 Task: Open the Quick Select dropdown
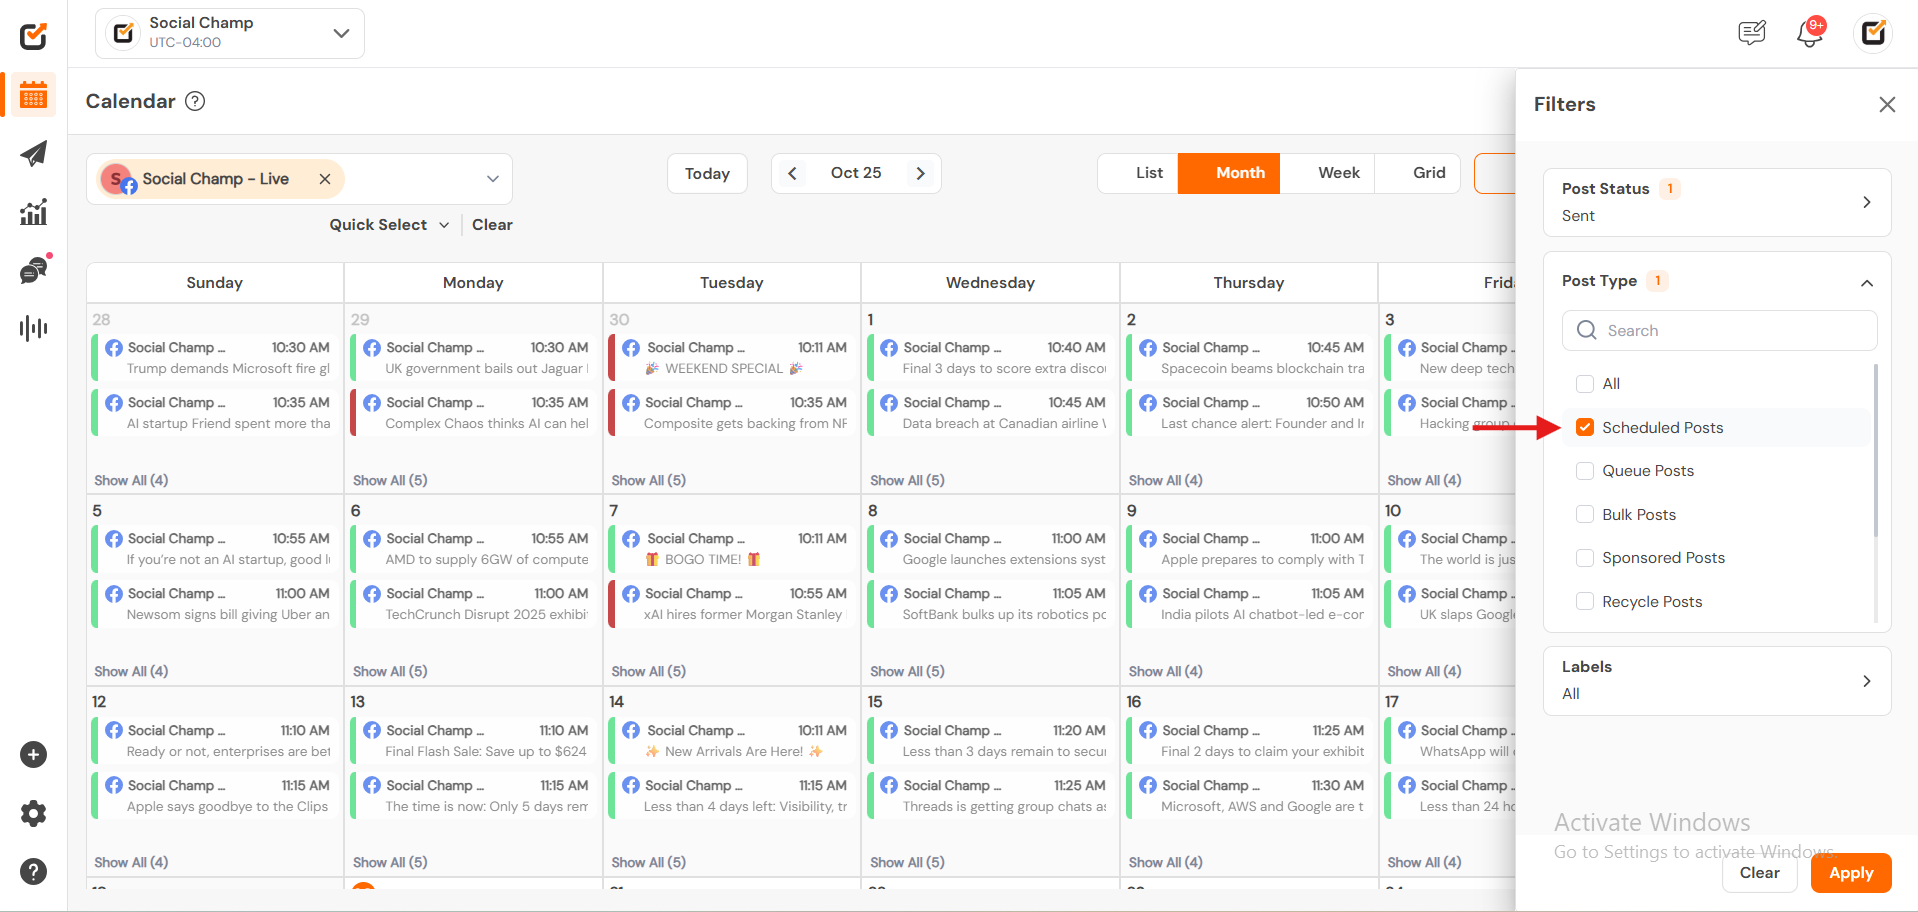pyautogui.click(x=389, y=225)
